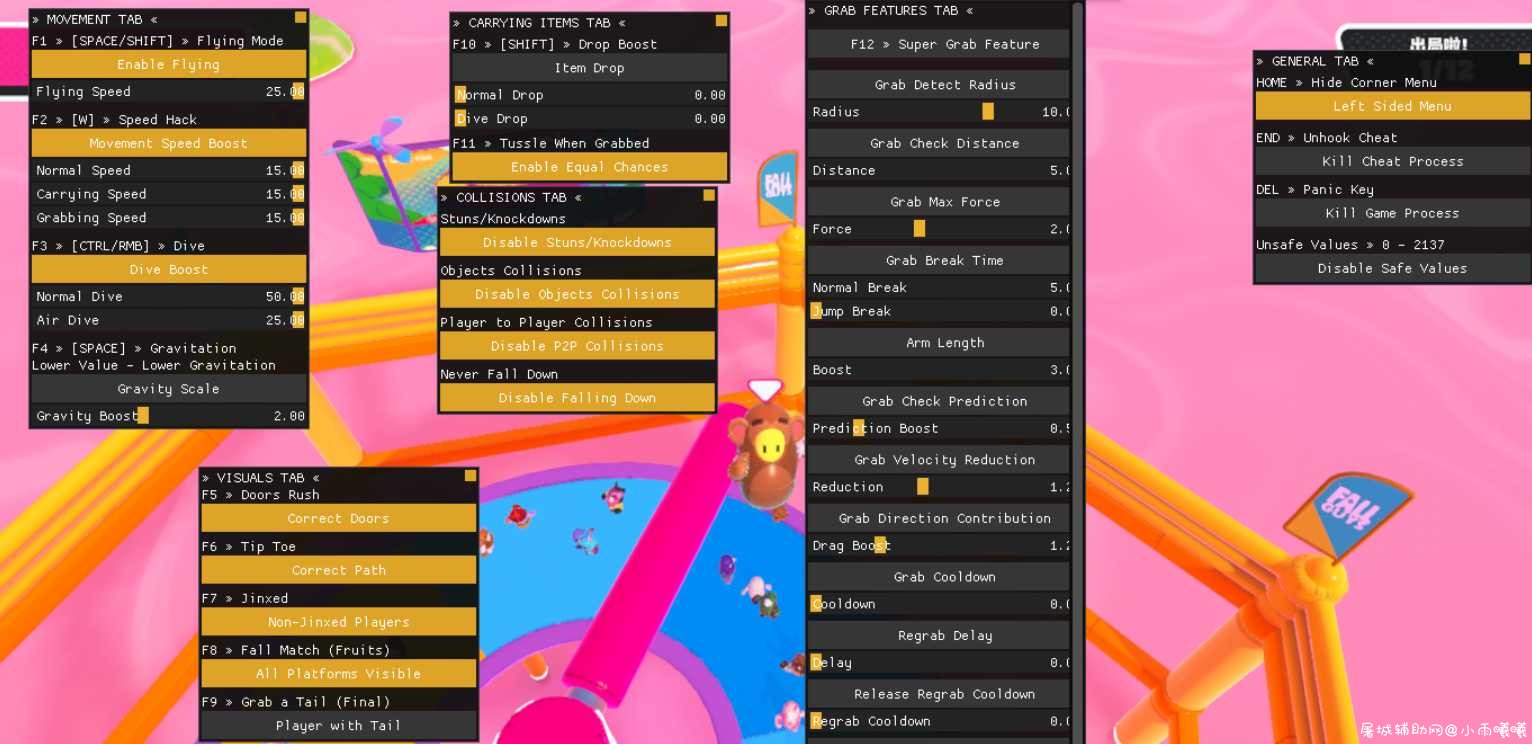Collapse the General Tab yellow square
This screenshot has width=1532, height=744.
1524,59
